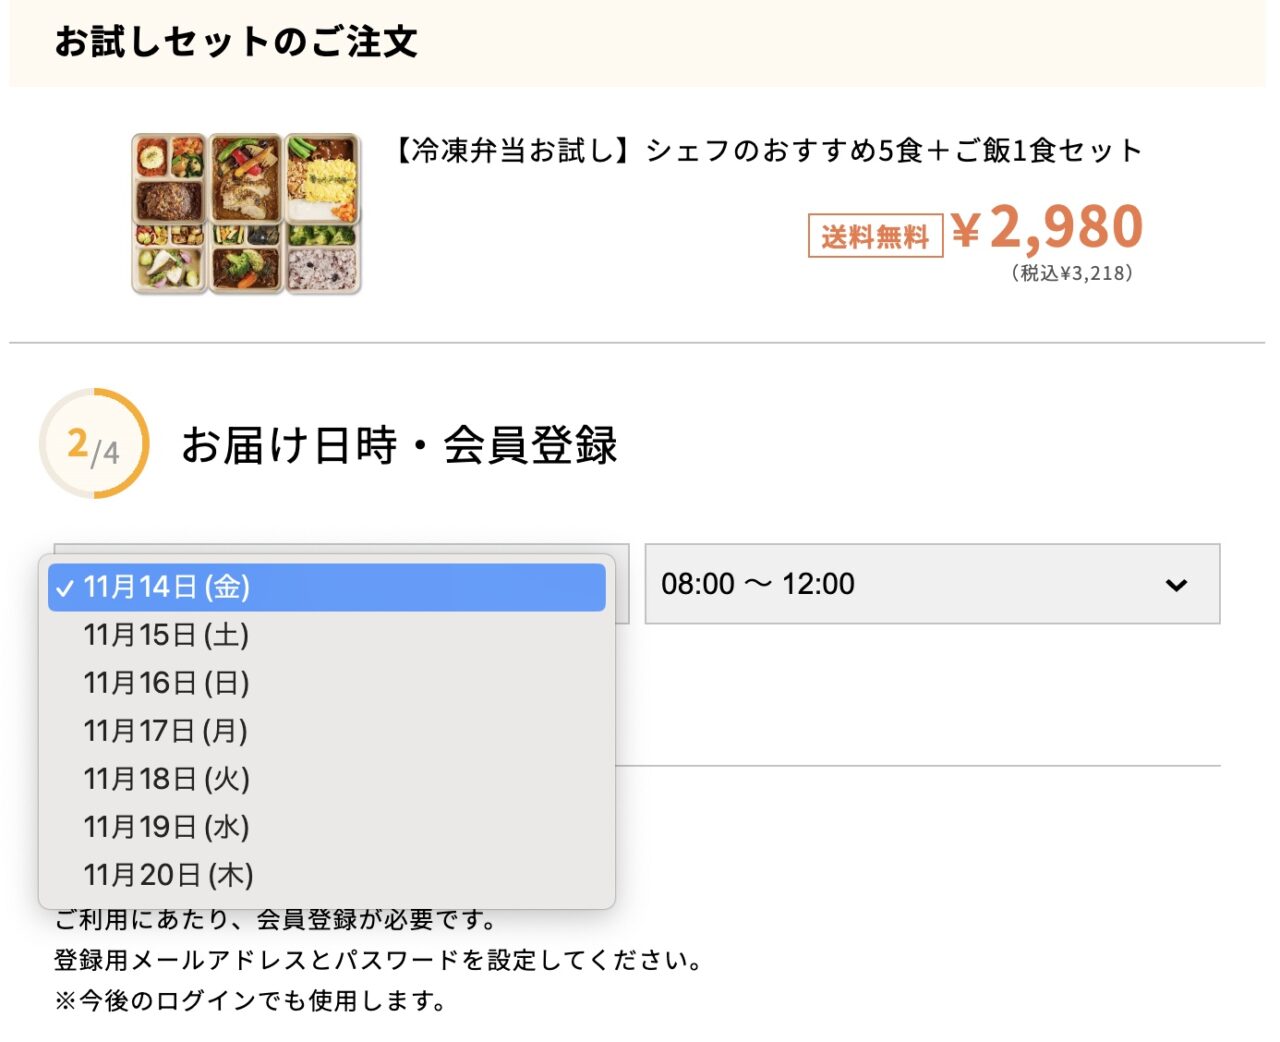The height and width of the screenshot is (1042, 1280).
Task: Click the time selector chevron arrow
Action: tap(1176, 585)
